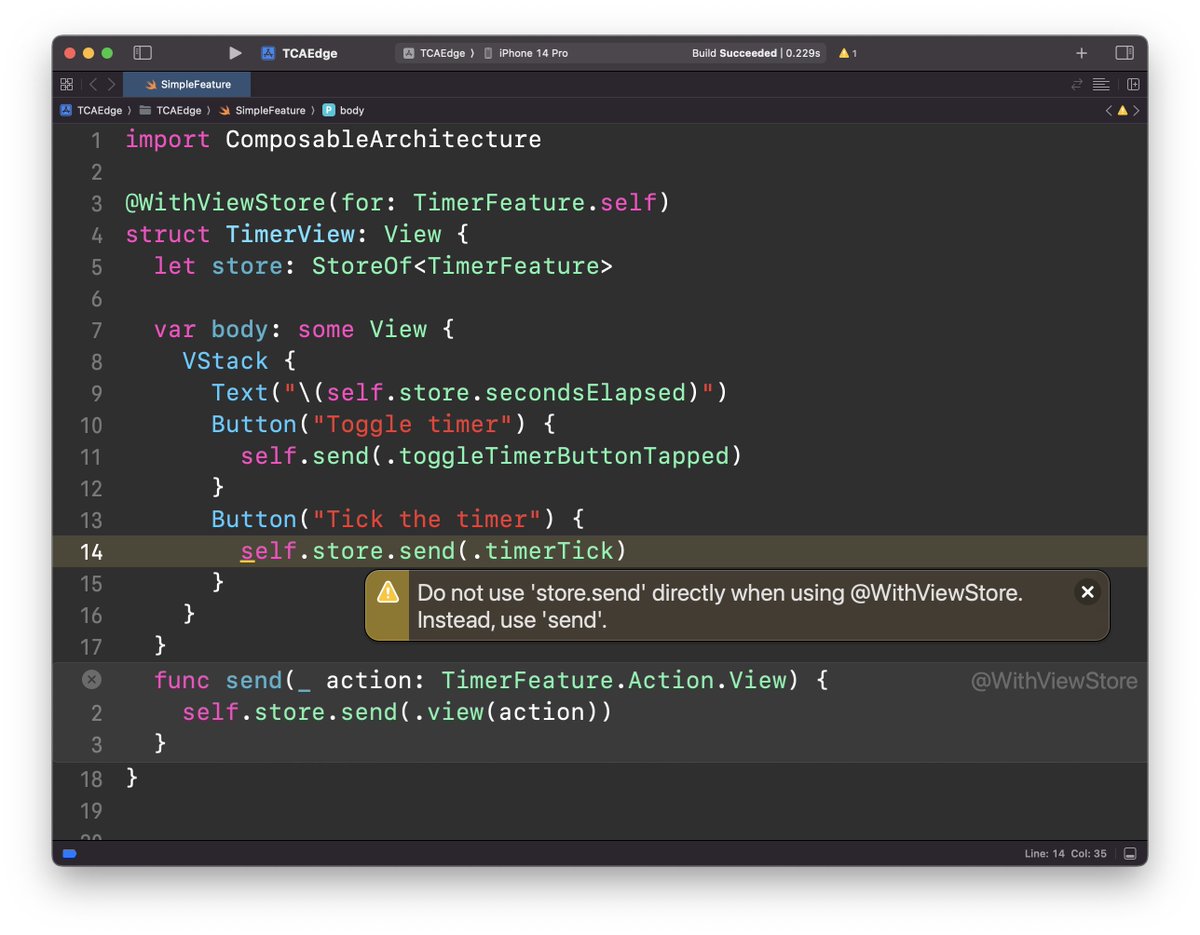This screenshot has width=1200, height=935.
Task: Open TCAEdge project breadcrumb
Action: point(91,110)
